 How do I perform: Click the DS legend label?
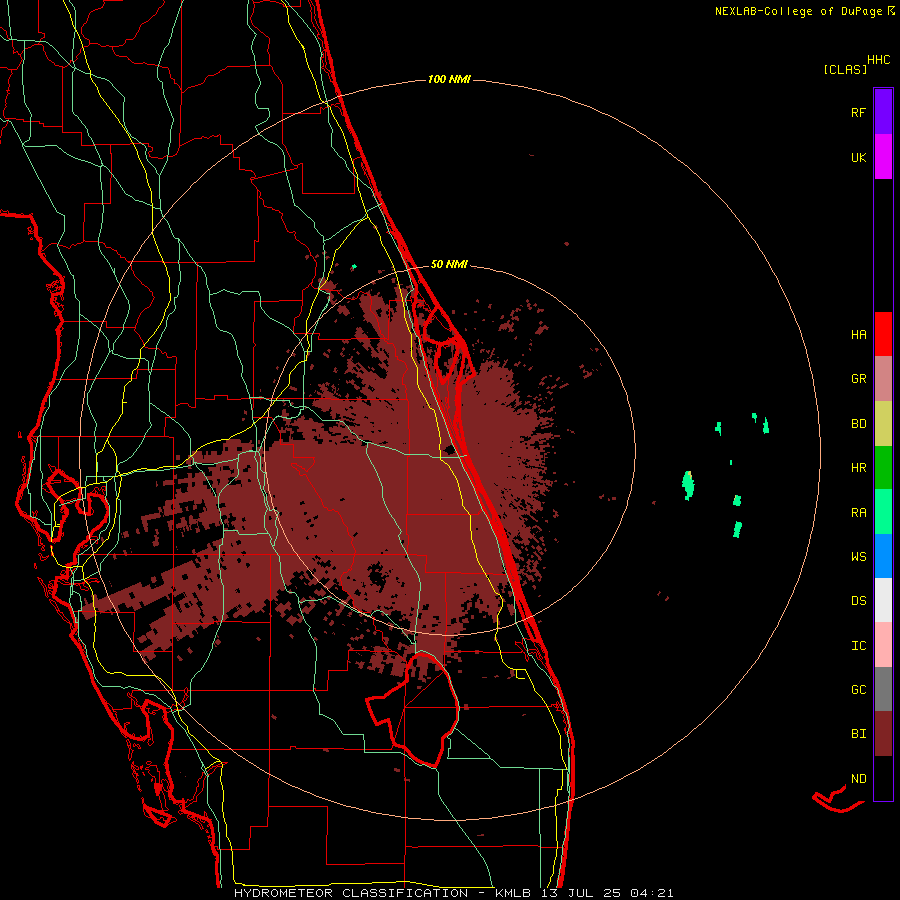point(858,601)
